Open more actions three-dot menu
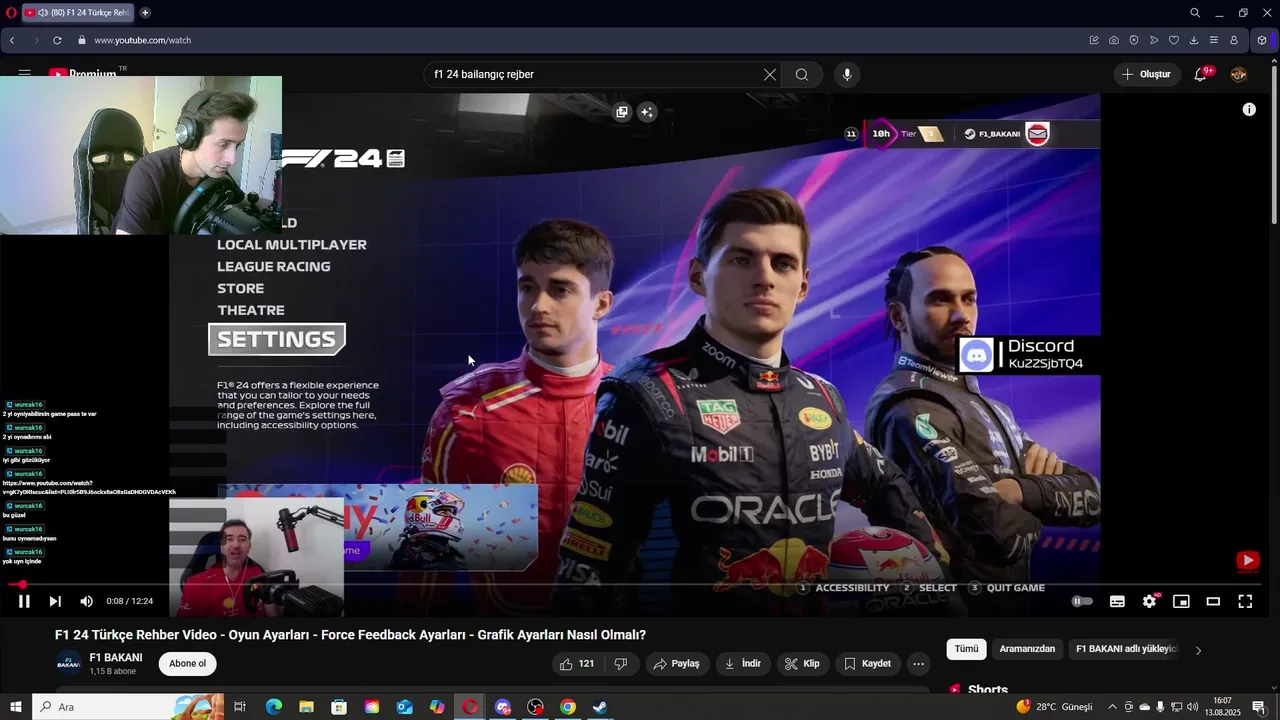 (x=918, y=664)
